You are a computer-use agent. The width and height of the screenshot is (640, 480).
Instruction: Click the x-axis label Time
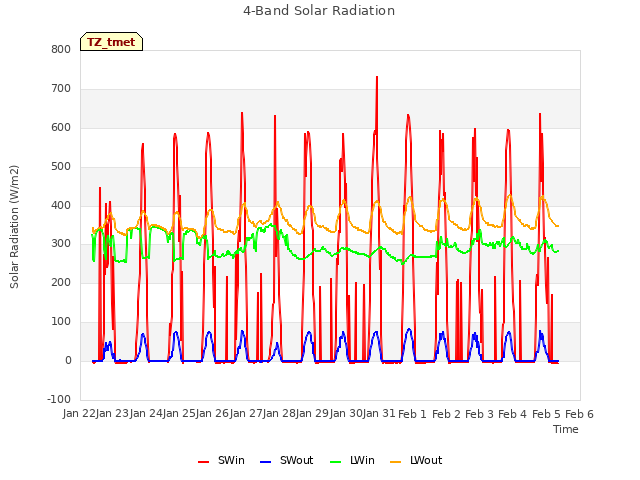pyautogui.click(x=565, y=429)
